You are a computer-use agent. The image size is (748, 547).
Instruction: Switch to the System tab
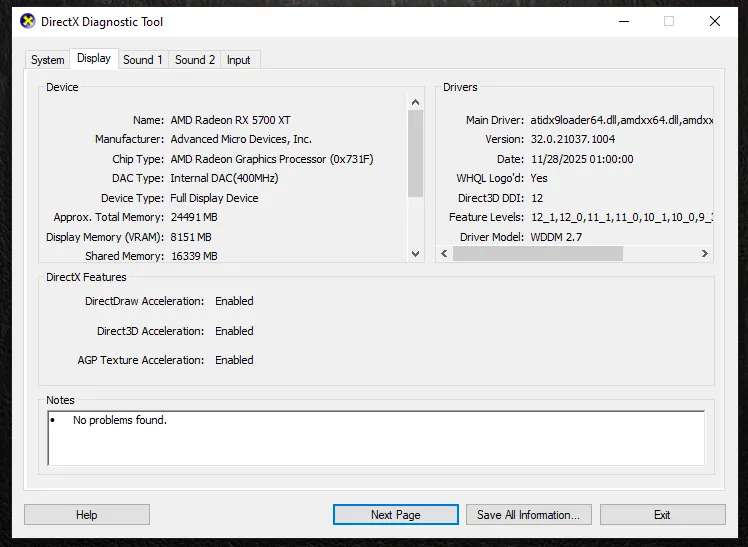tap(48, 60)
